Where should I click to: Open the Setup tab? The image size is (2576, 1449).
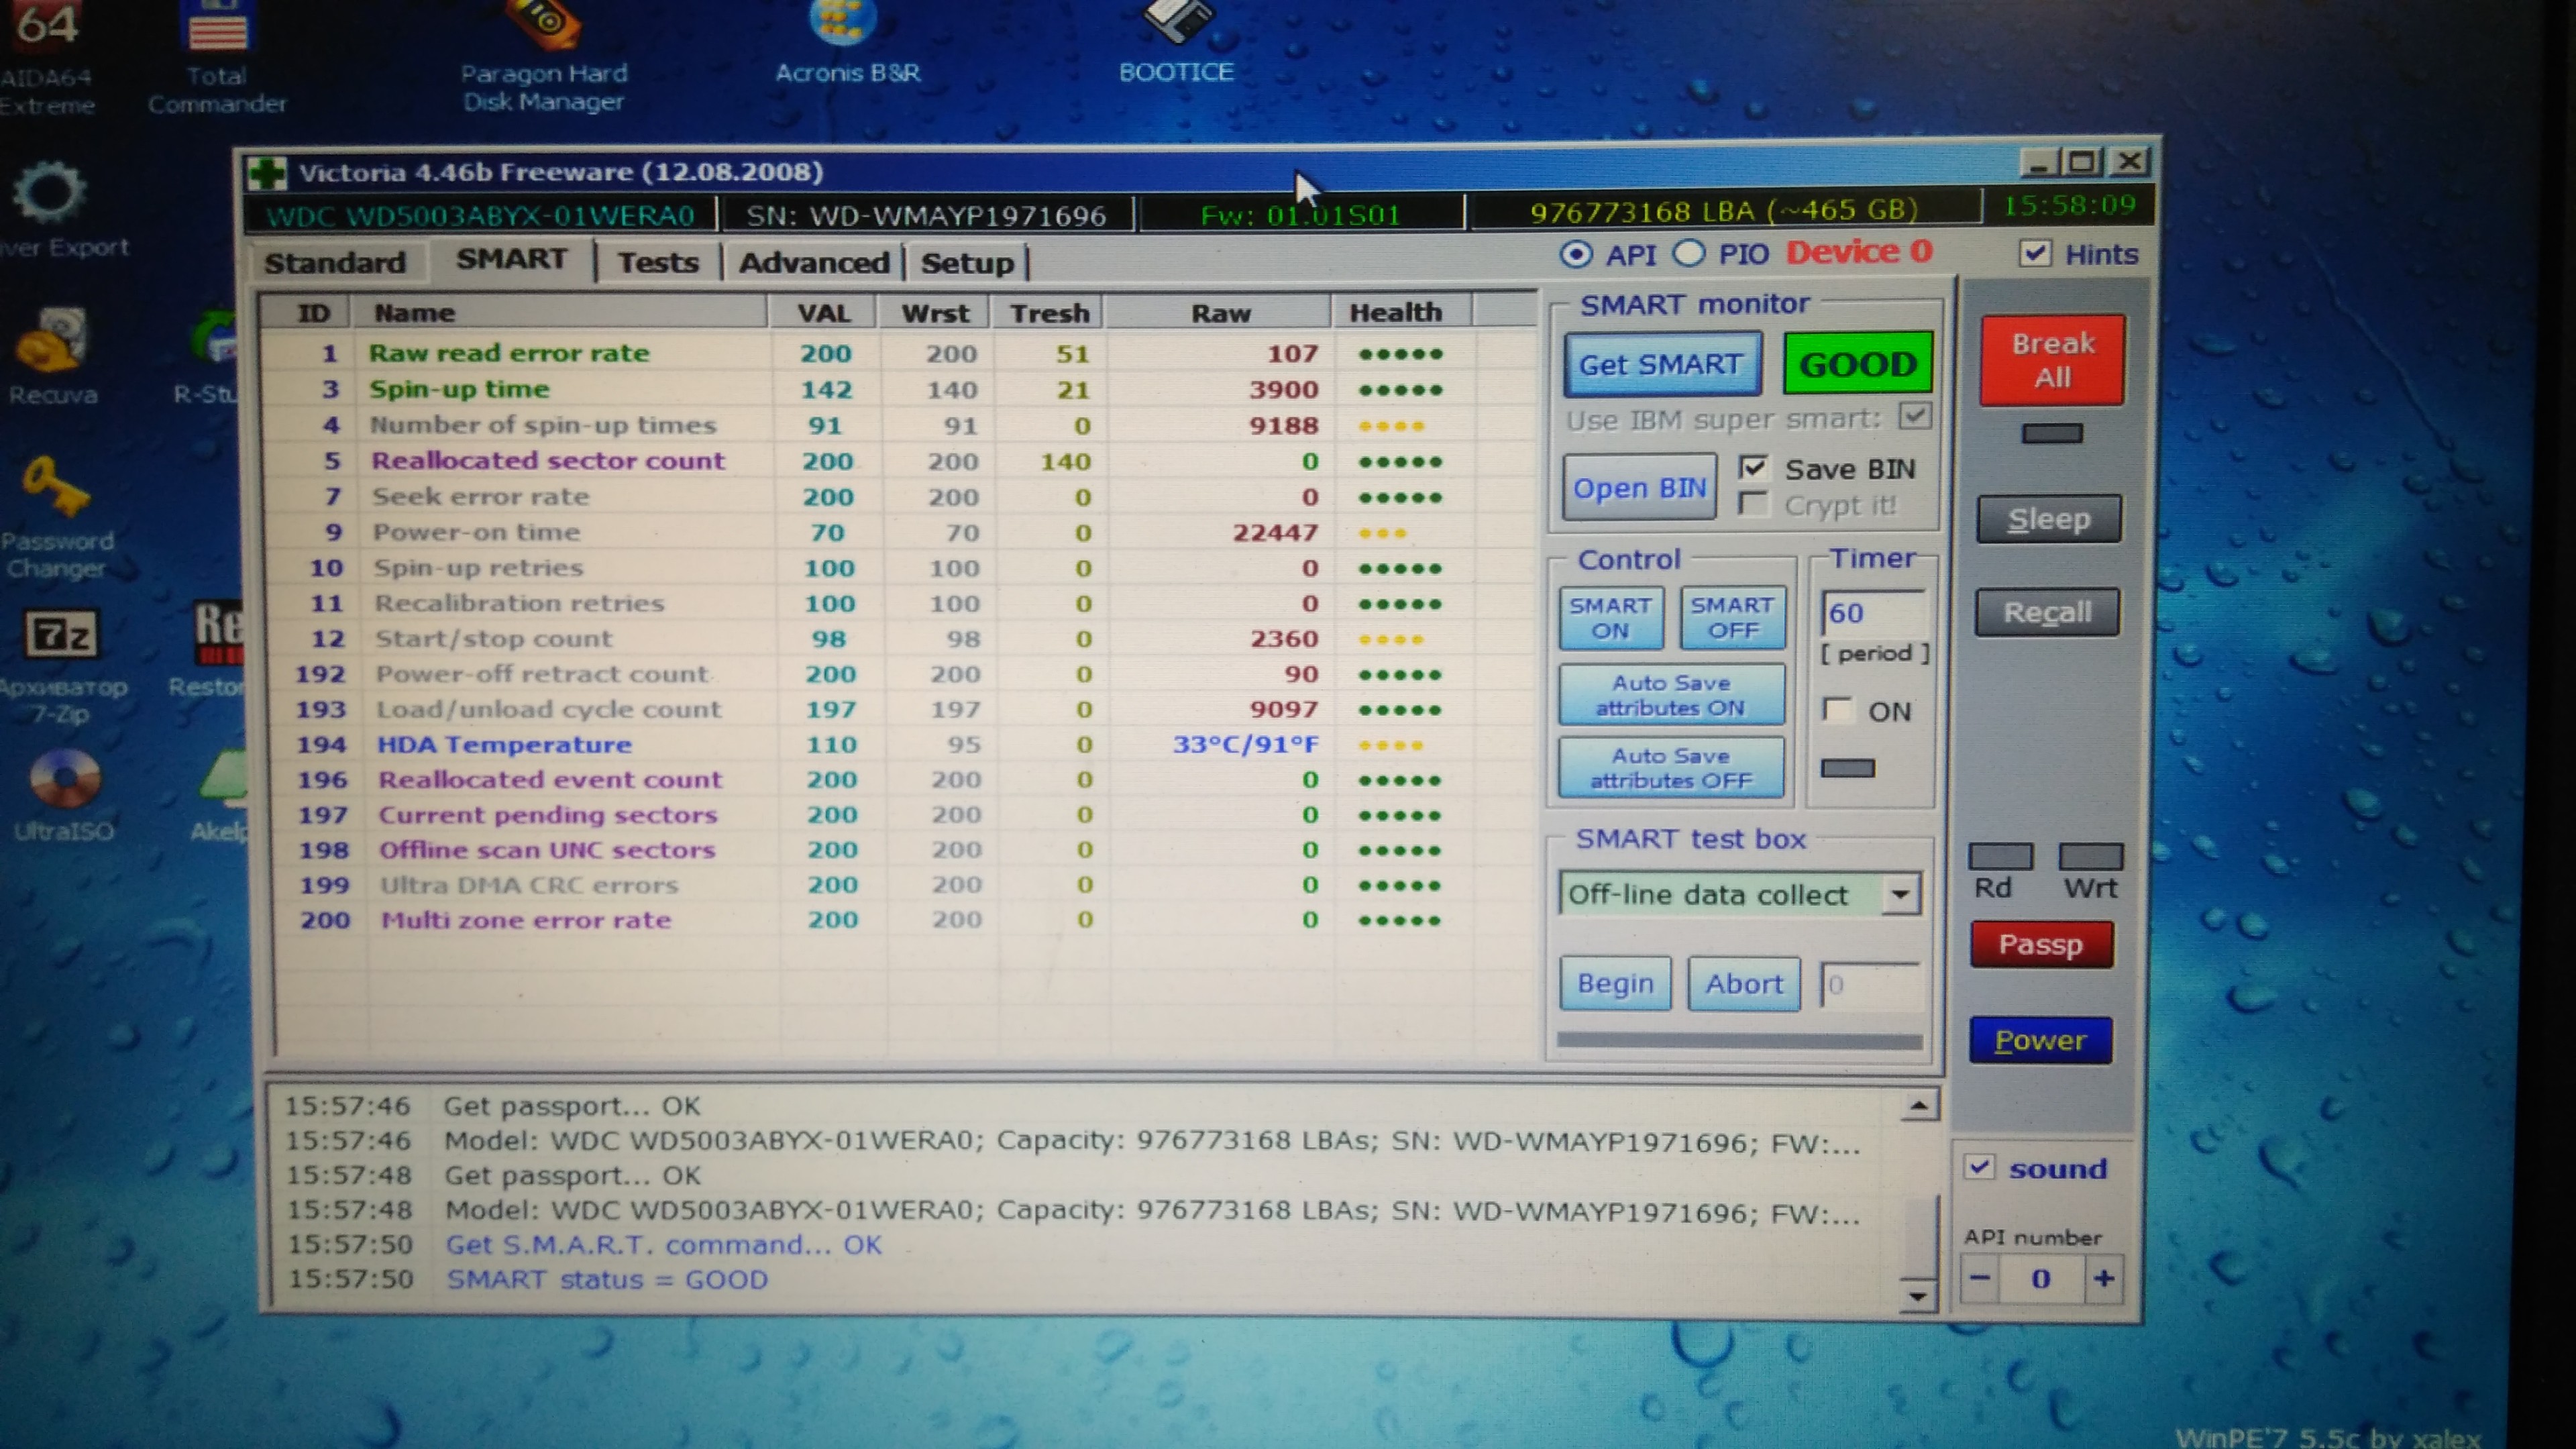point(967,263)
